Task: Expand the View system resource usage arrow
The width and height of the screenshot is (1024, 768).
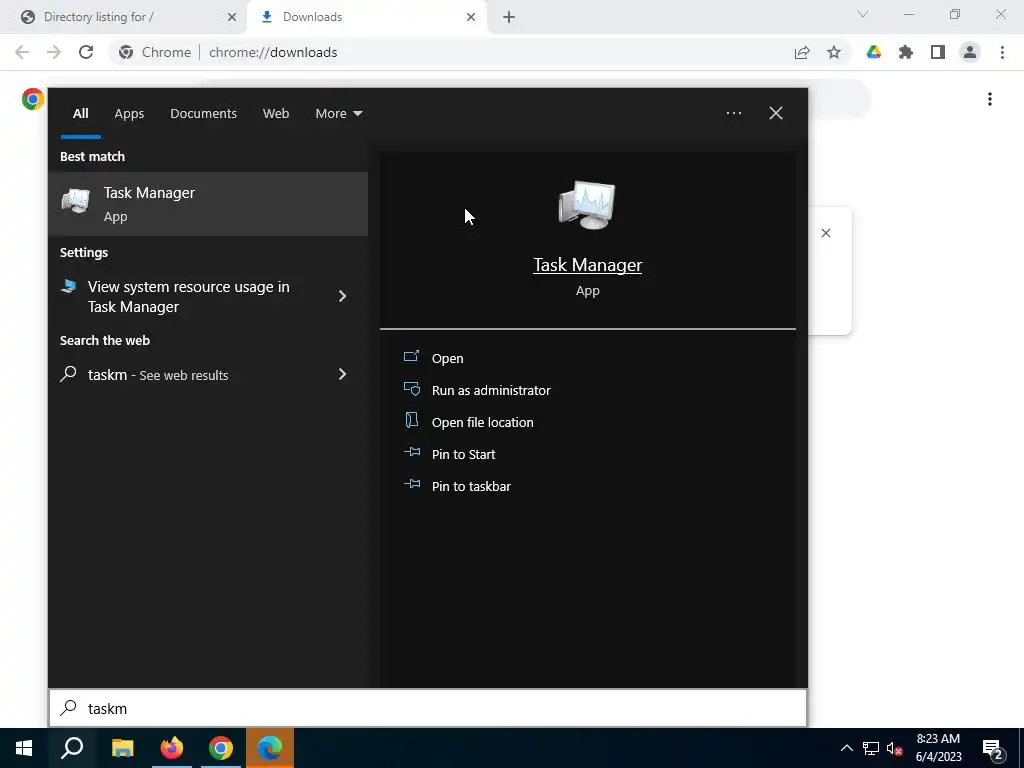Action: point(342,296)
